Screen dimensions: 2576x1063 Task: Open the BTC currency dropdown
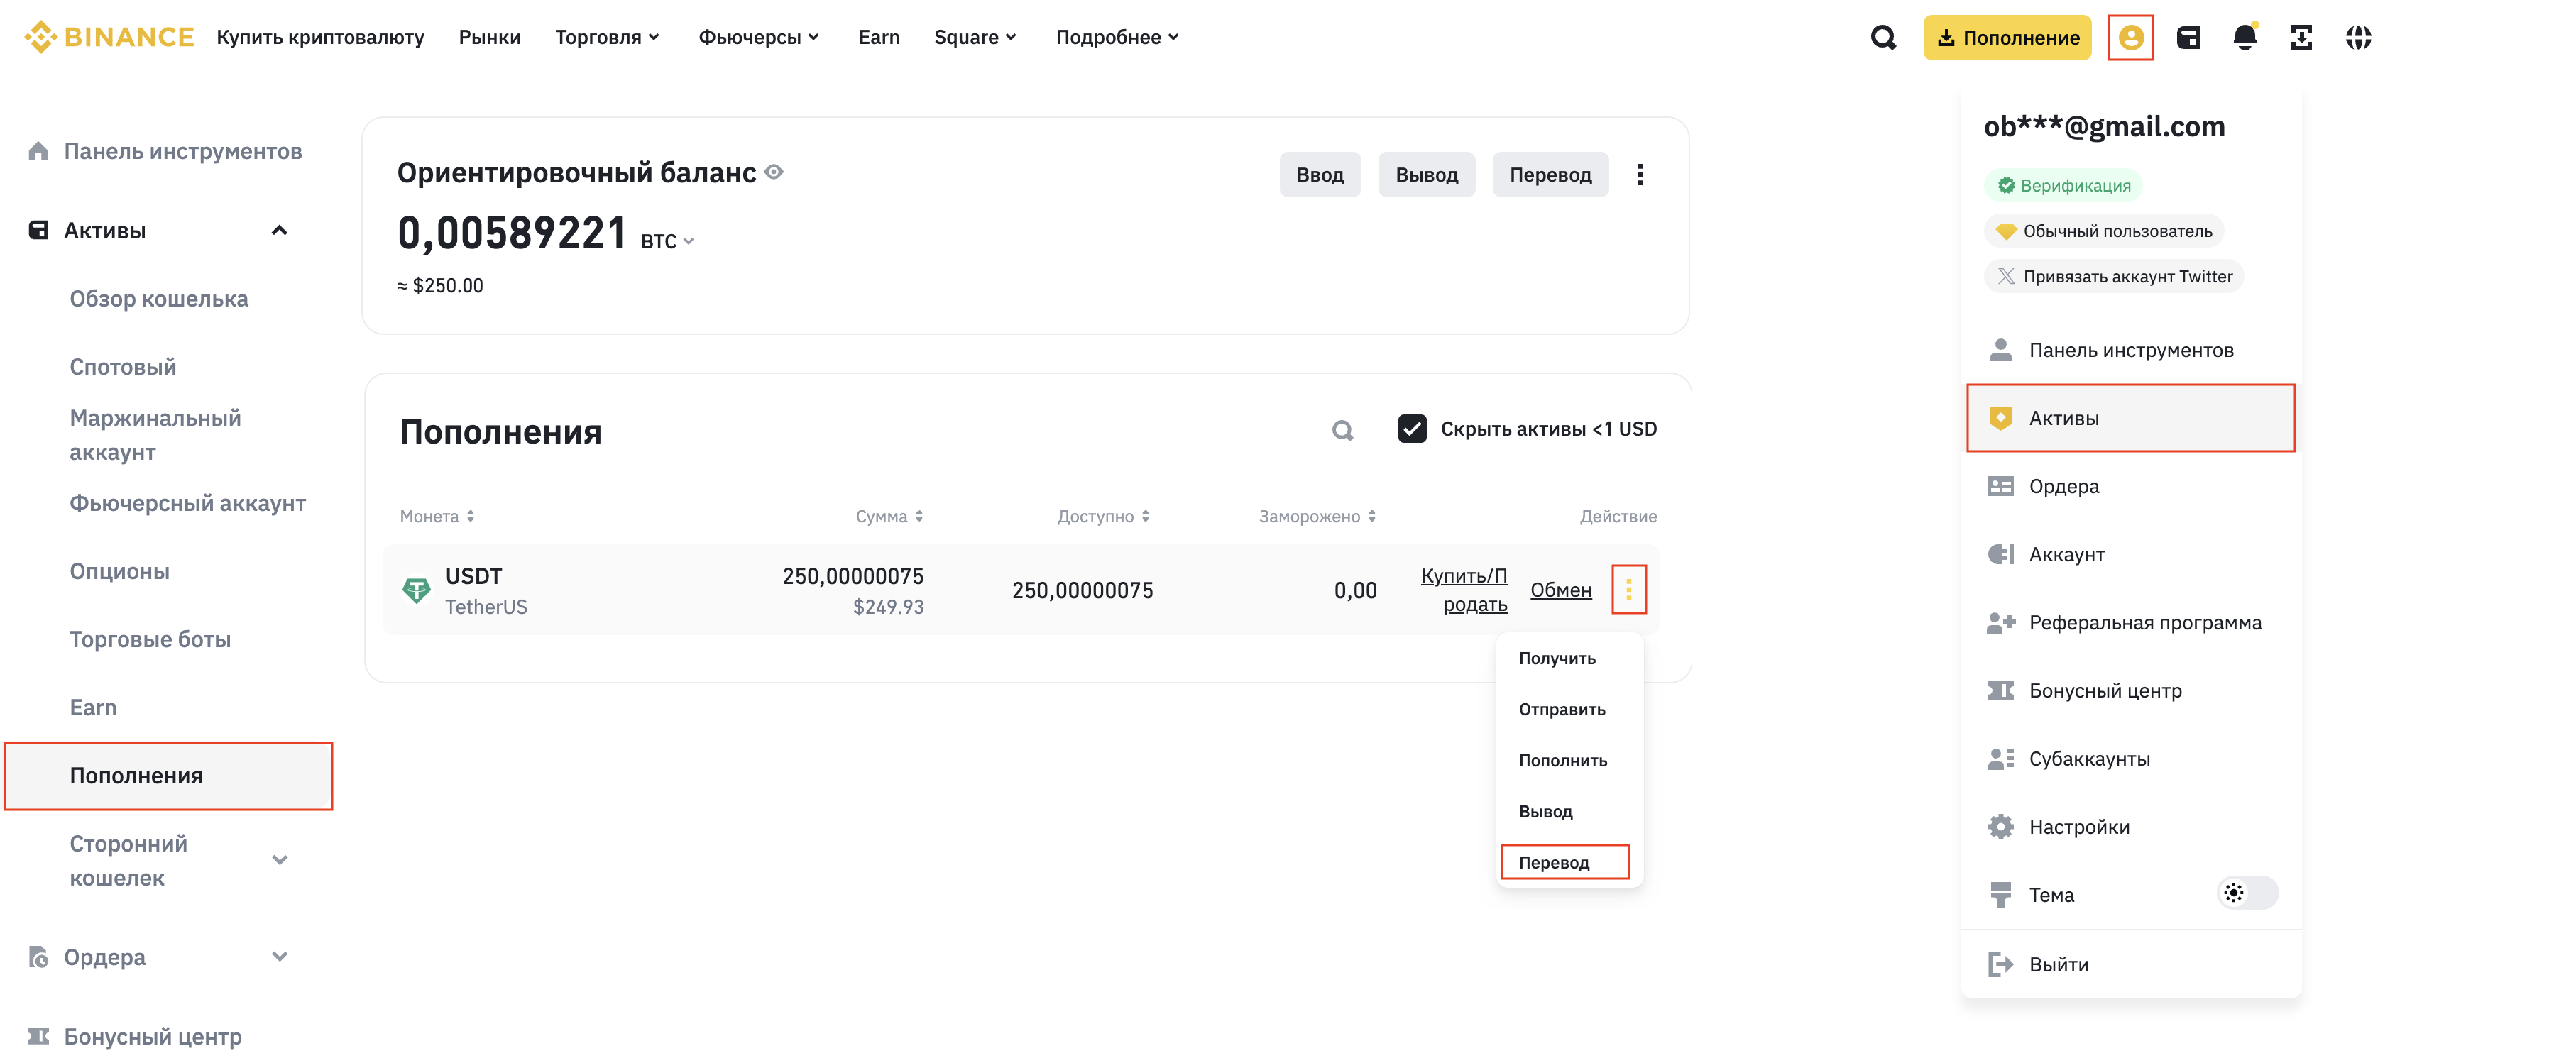pyautogui.click(x=667, y=241)
